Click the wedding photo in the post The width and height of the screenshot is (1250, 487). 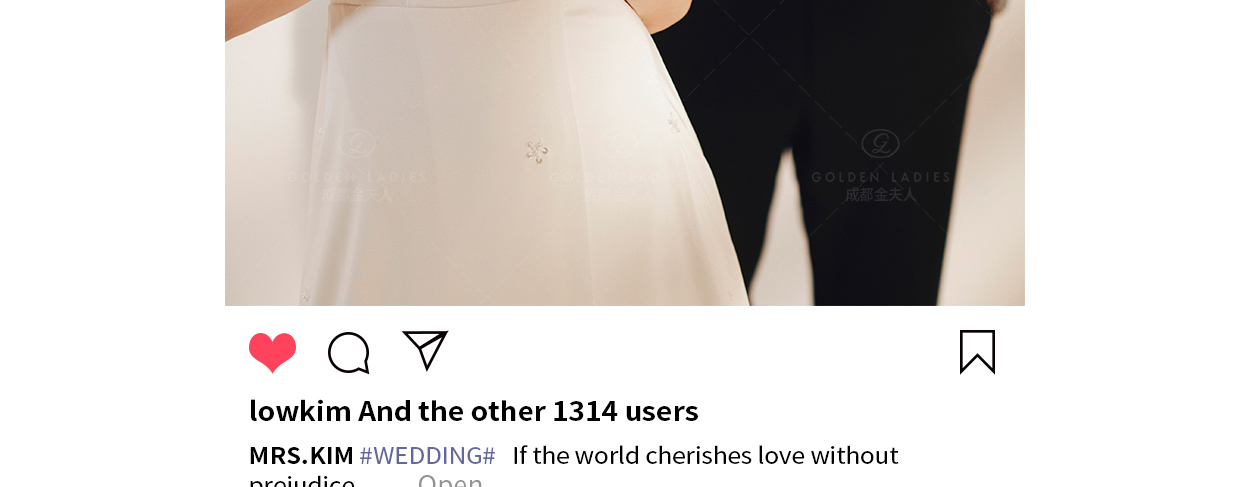(x=625, y=153)
